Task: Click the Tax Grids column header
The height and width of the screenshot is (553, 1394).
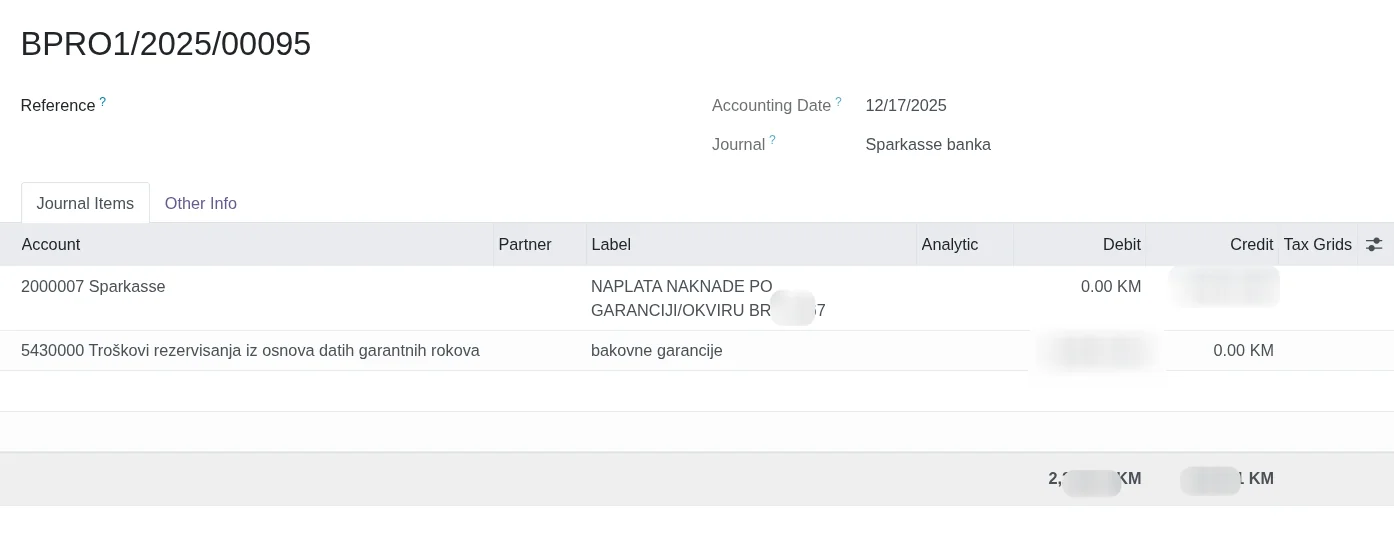Action: 1317,244
